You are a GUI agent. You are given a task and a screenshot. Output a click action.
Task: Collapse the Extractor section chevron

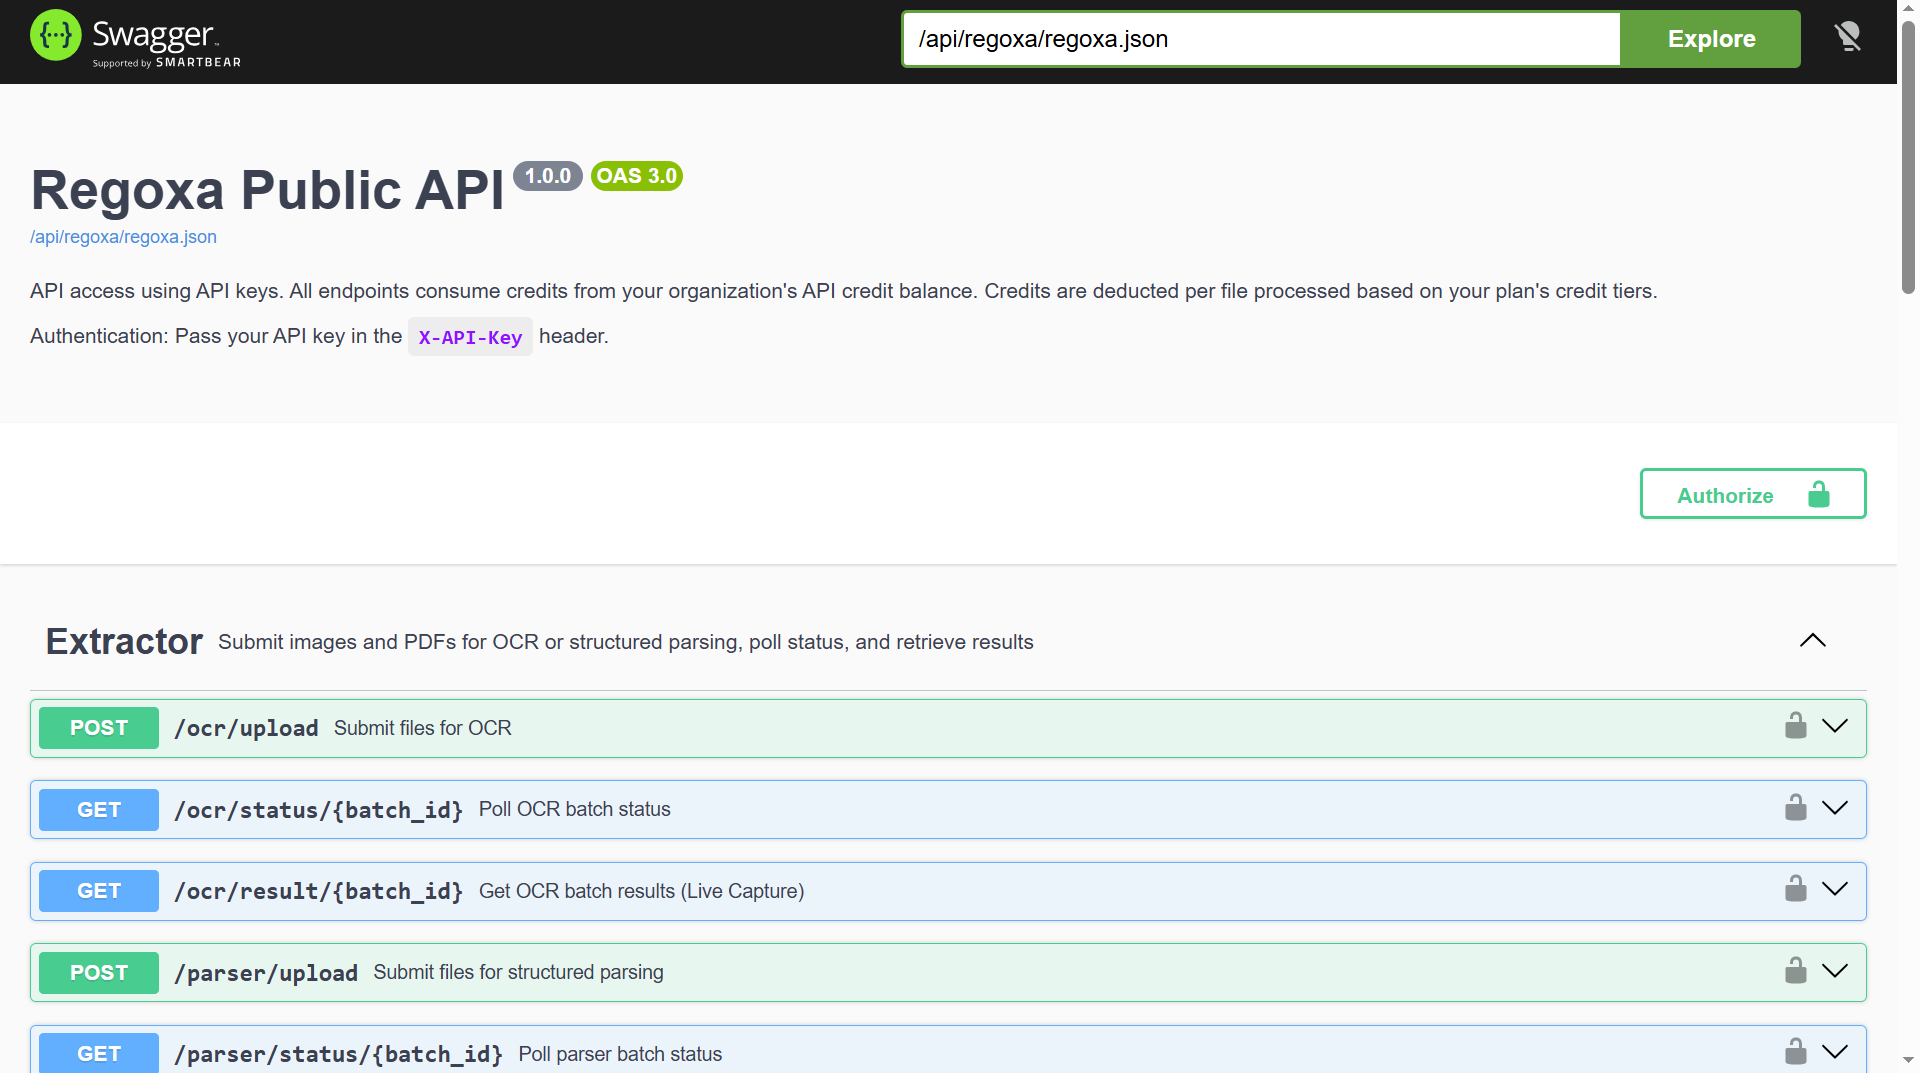coord(1813,641)
